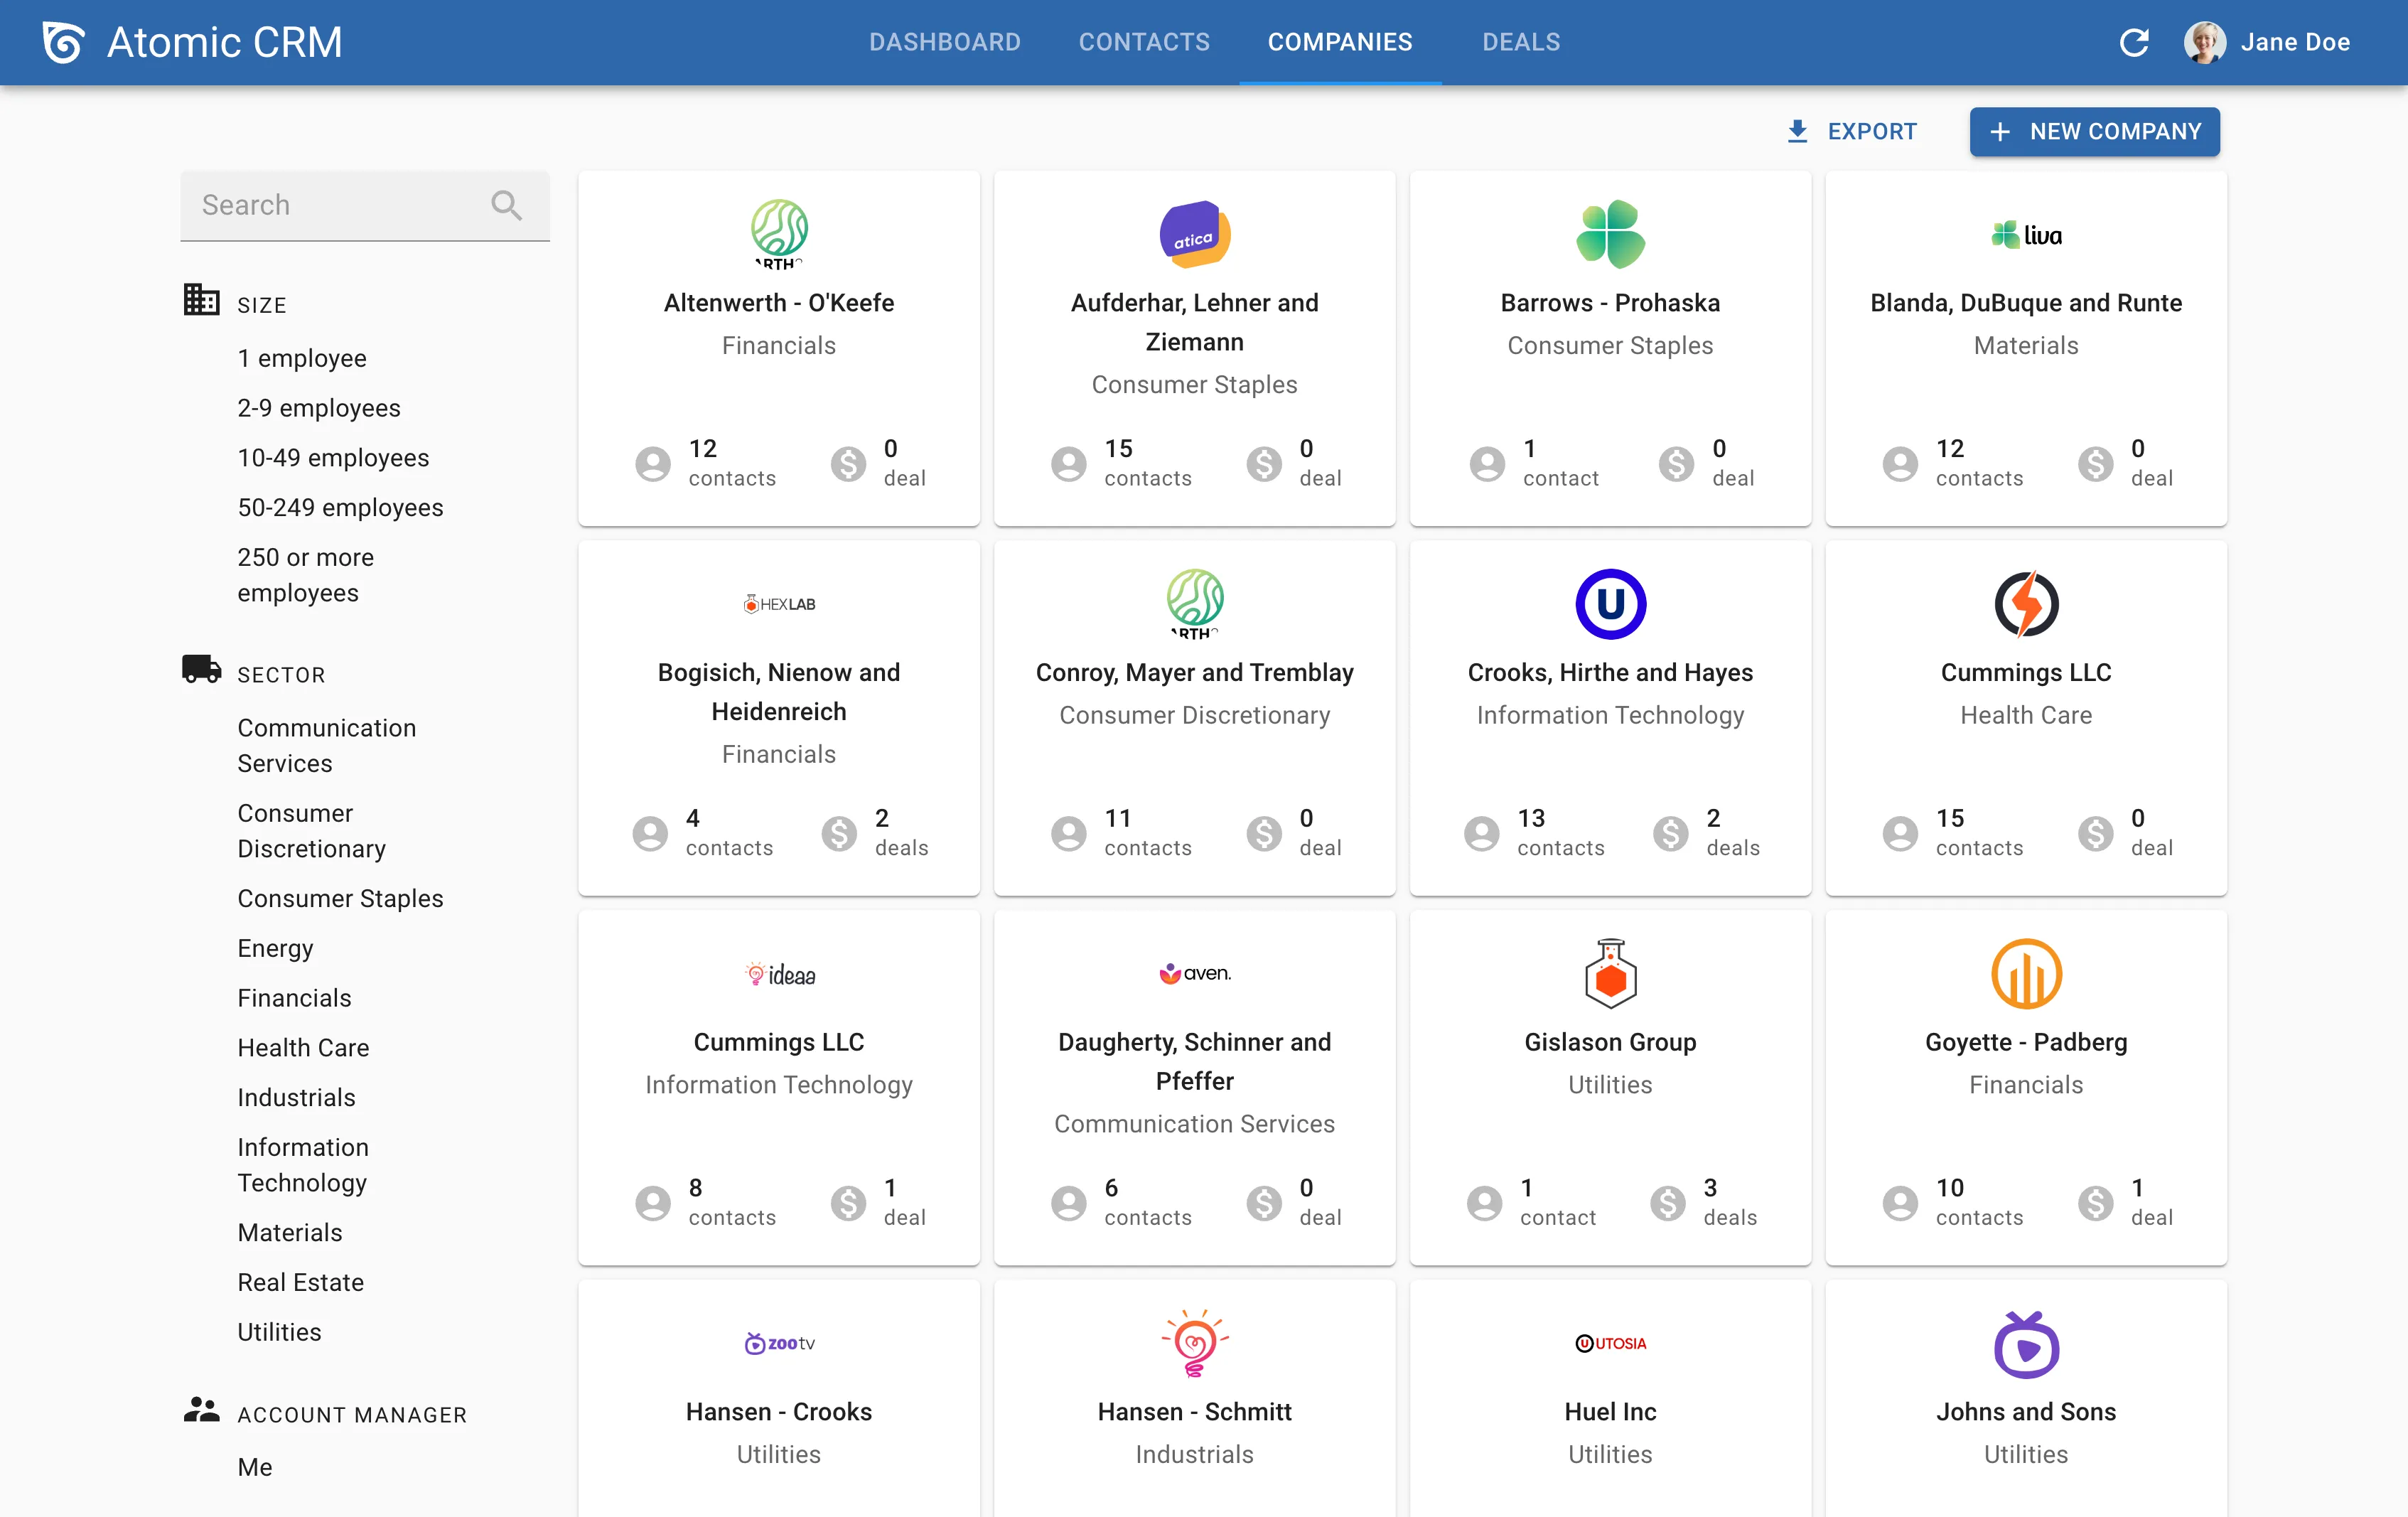Image resolution: width=2408 pixels, height=1517 pixels.
Task: Click the Utosia logo on Huel Inc card
Action: pos(1610,1343)
